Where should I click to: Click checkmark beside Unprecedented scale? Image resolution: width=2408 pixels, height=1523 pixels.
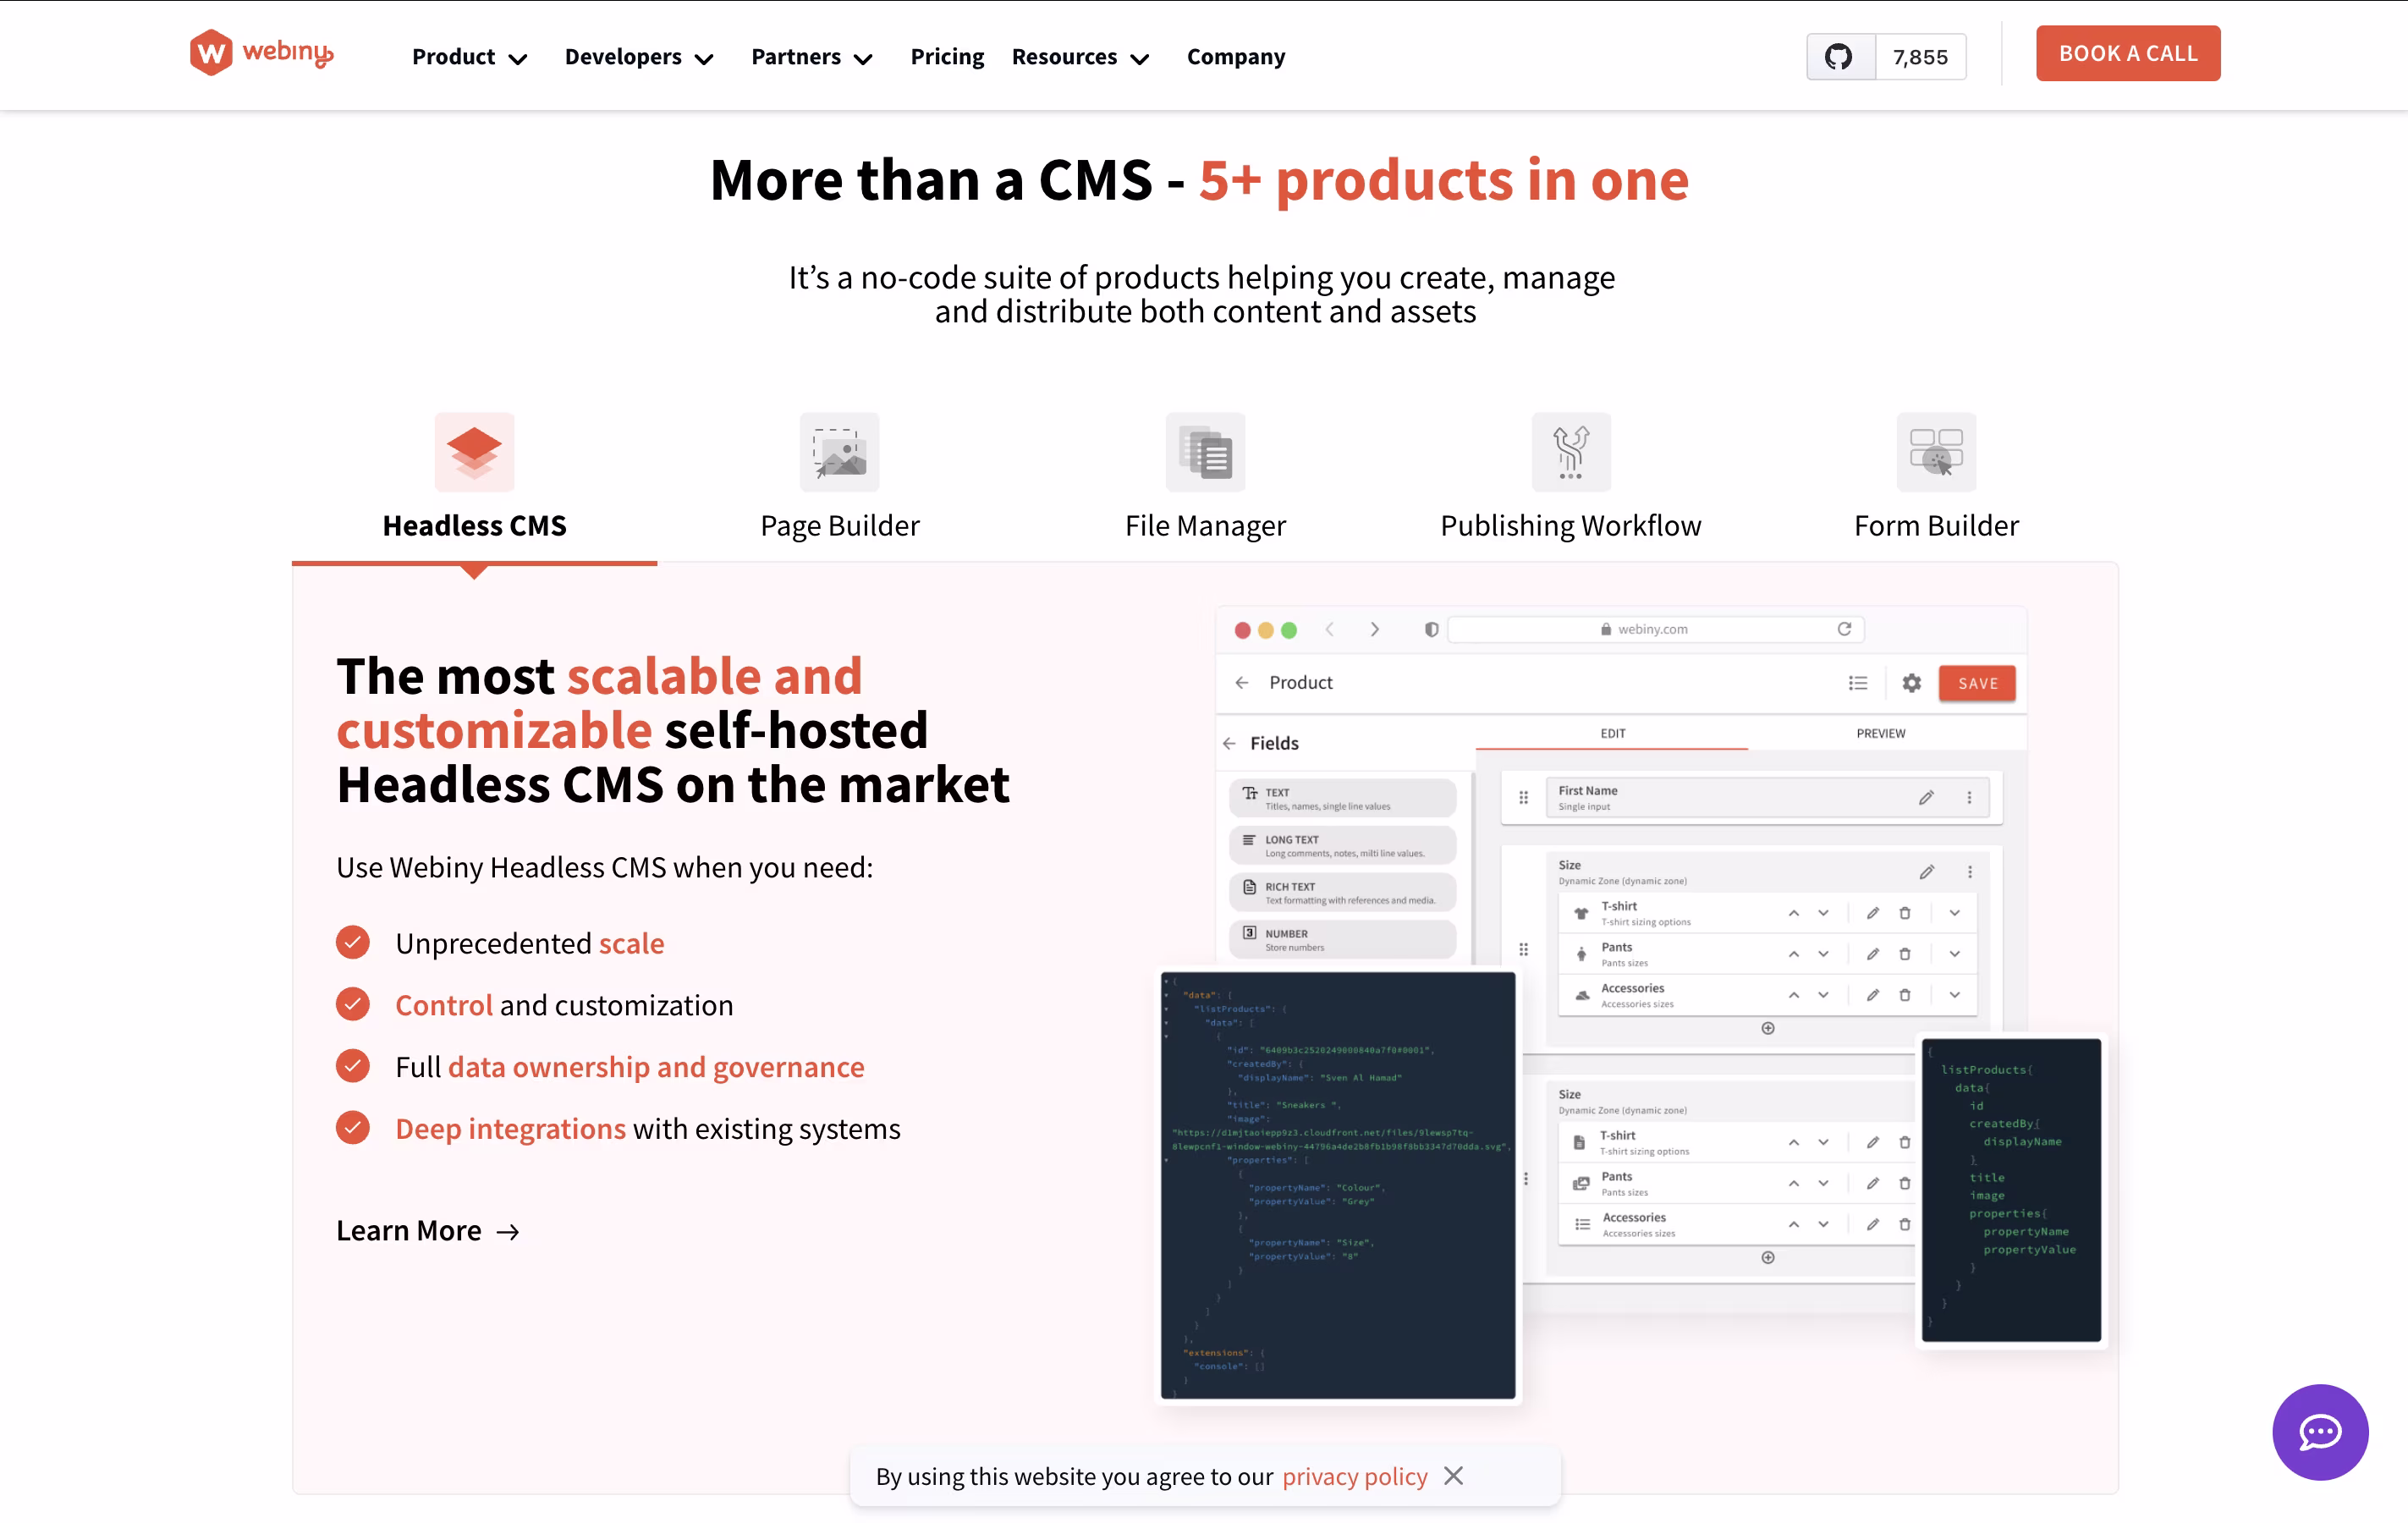click(352, 943)
